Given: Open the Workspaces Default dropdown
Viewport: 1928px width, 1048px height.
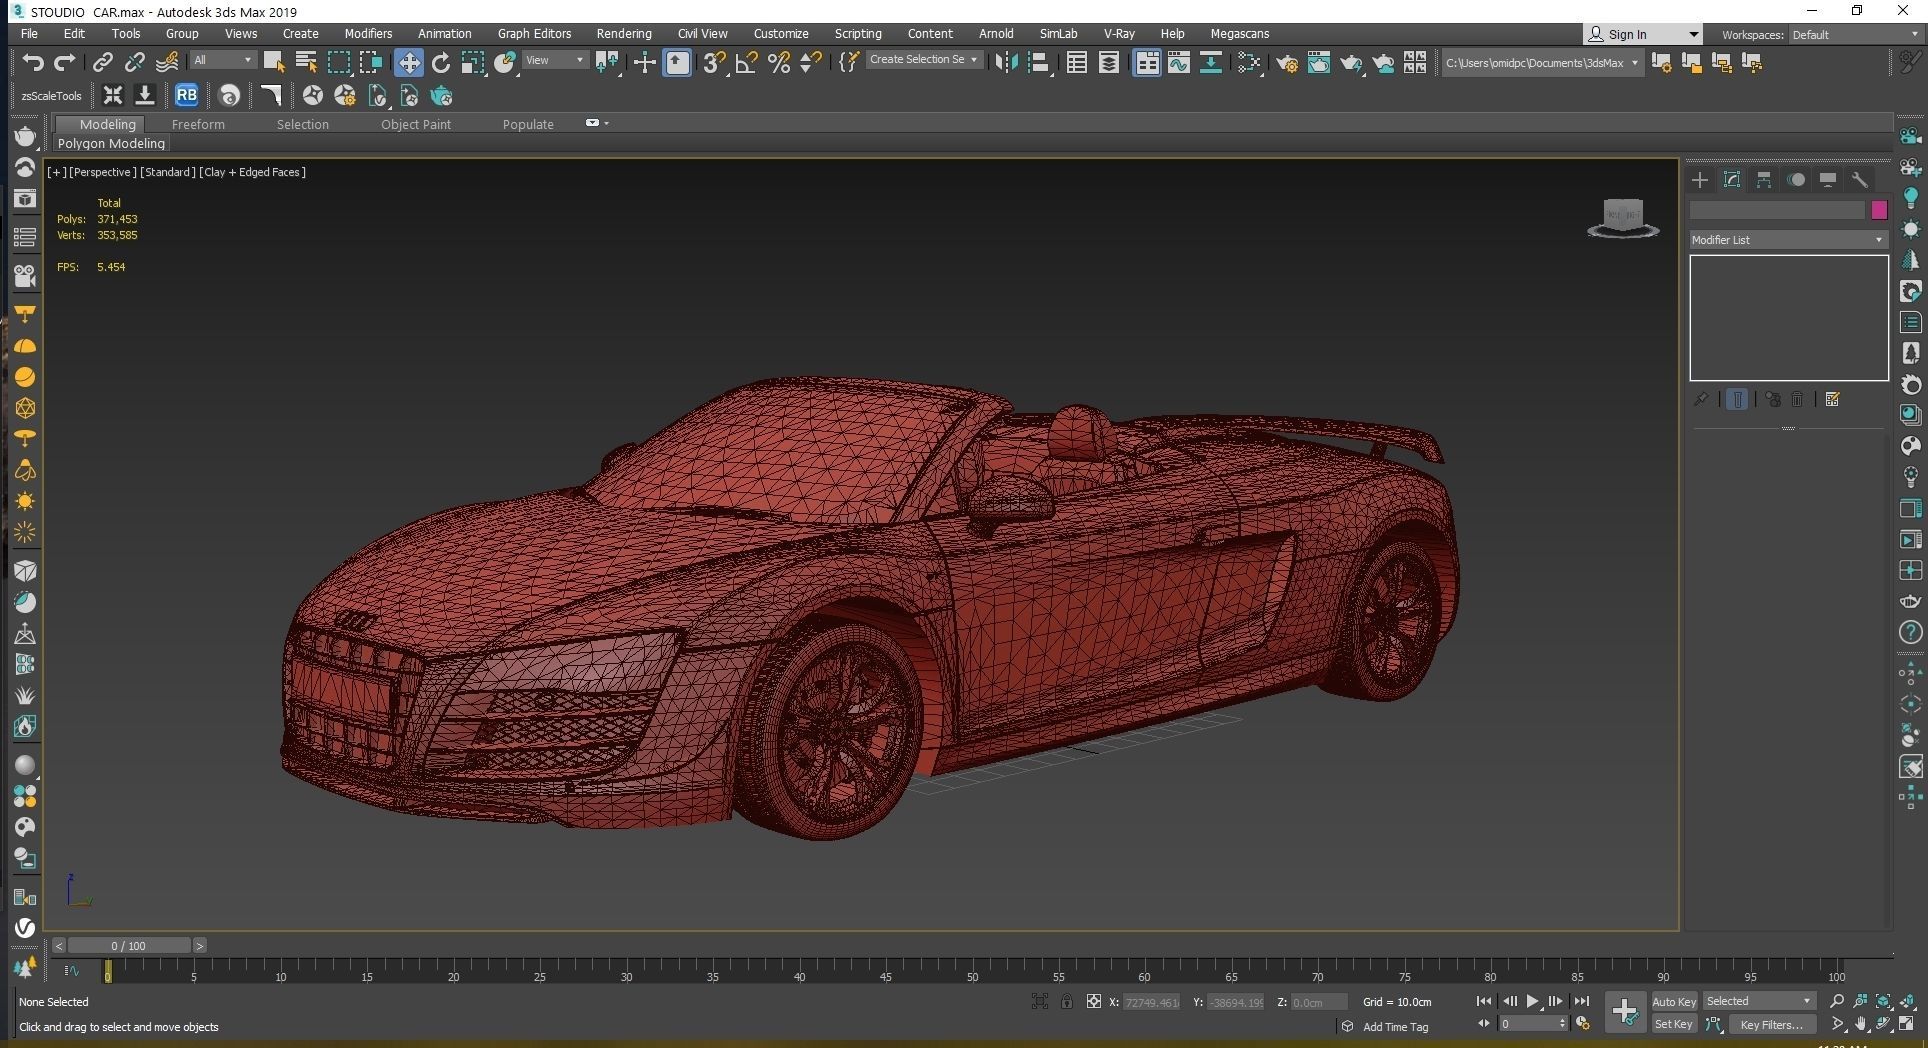Looking at the screenshot, I should (x=1855, y=35).
